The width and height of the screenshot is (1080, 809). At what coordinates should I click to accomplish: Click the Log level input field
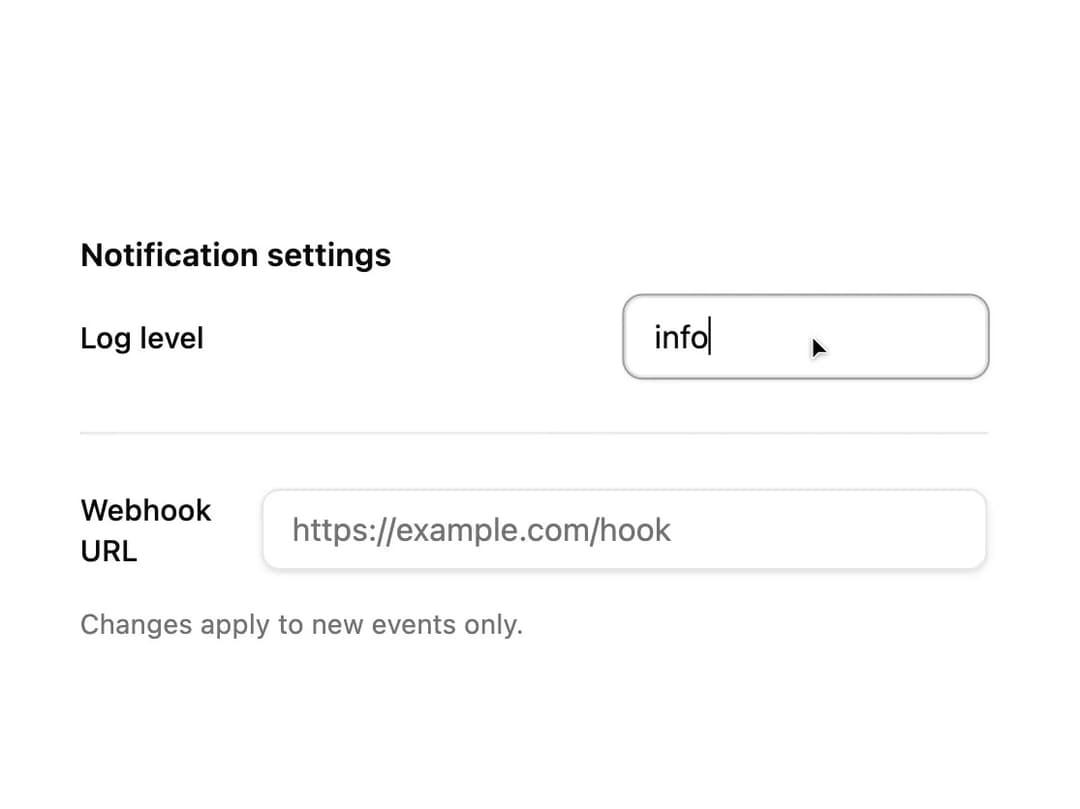pyautogui.click(x=805, y=337)
